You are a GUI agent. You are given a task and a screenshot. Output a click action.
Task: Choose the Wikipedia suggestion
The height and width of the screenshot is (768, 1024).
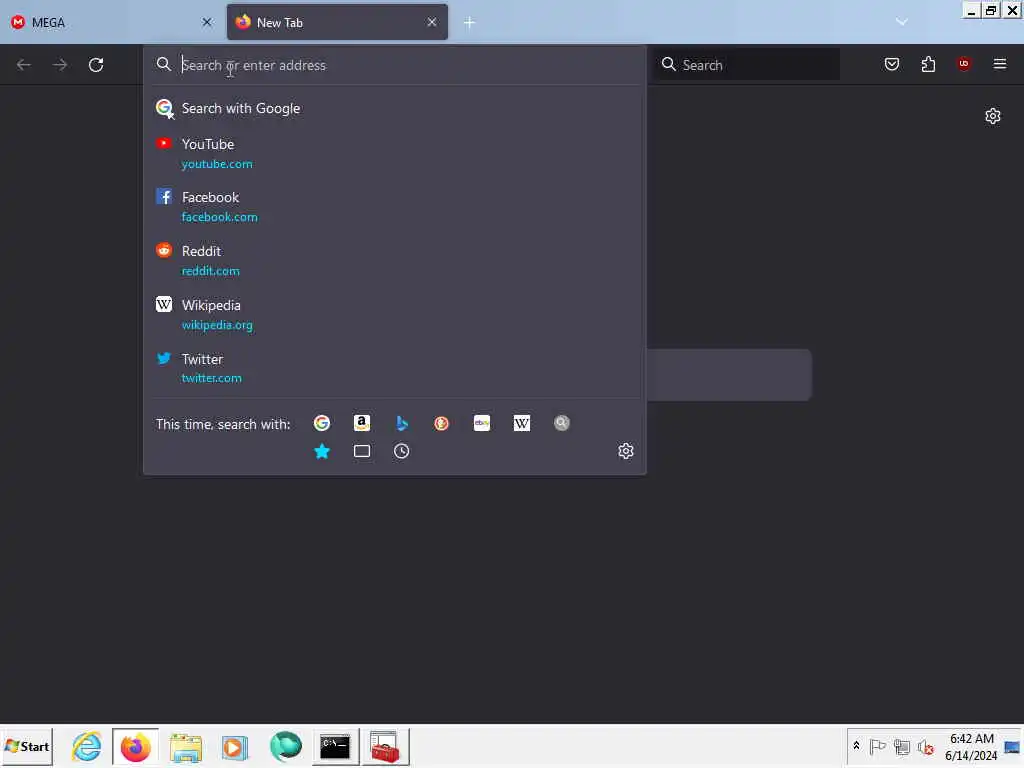394,315
